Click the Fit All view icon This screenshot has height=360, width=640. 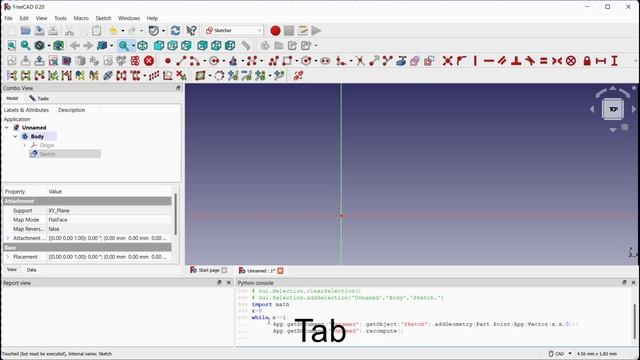[12, 45]
